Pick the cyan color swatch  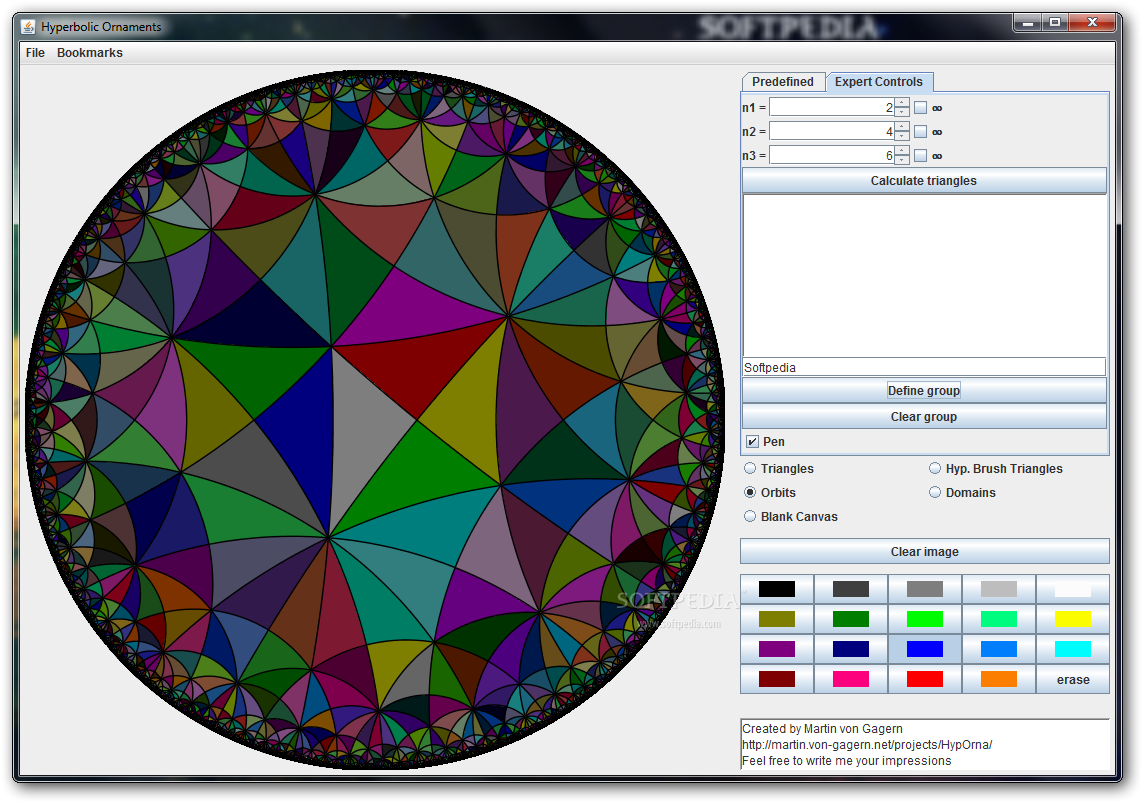click(x=1073, y=649)
